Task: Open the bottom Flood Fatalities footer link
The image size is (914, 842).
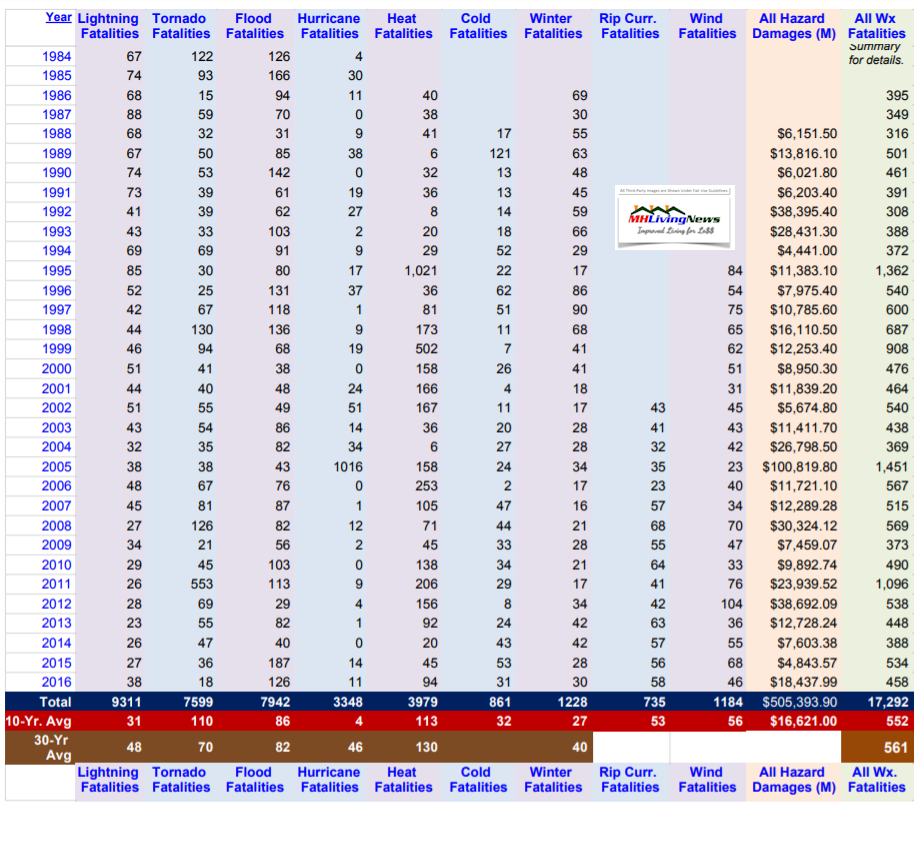Action: point(254,780)
